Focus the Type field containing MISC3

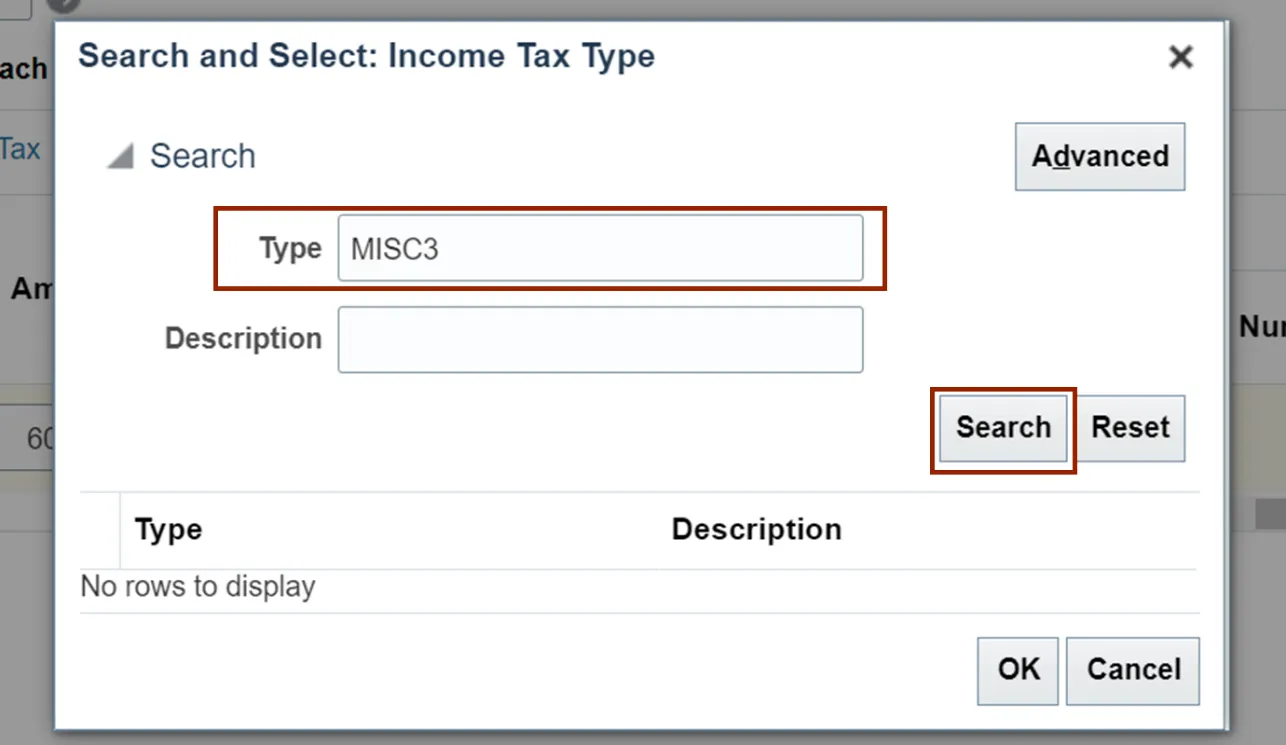tap(600, 249)
